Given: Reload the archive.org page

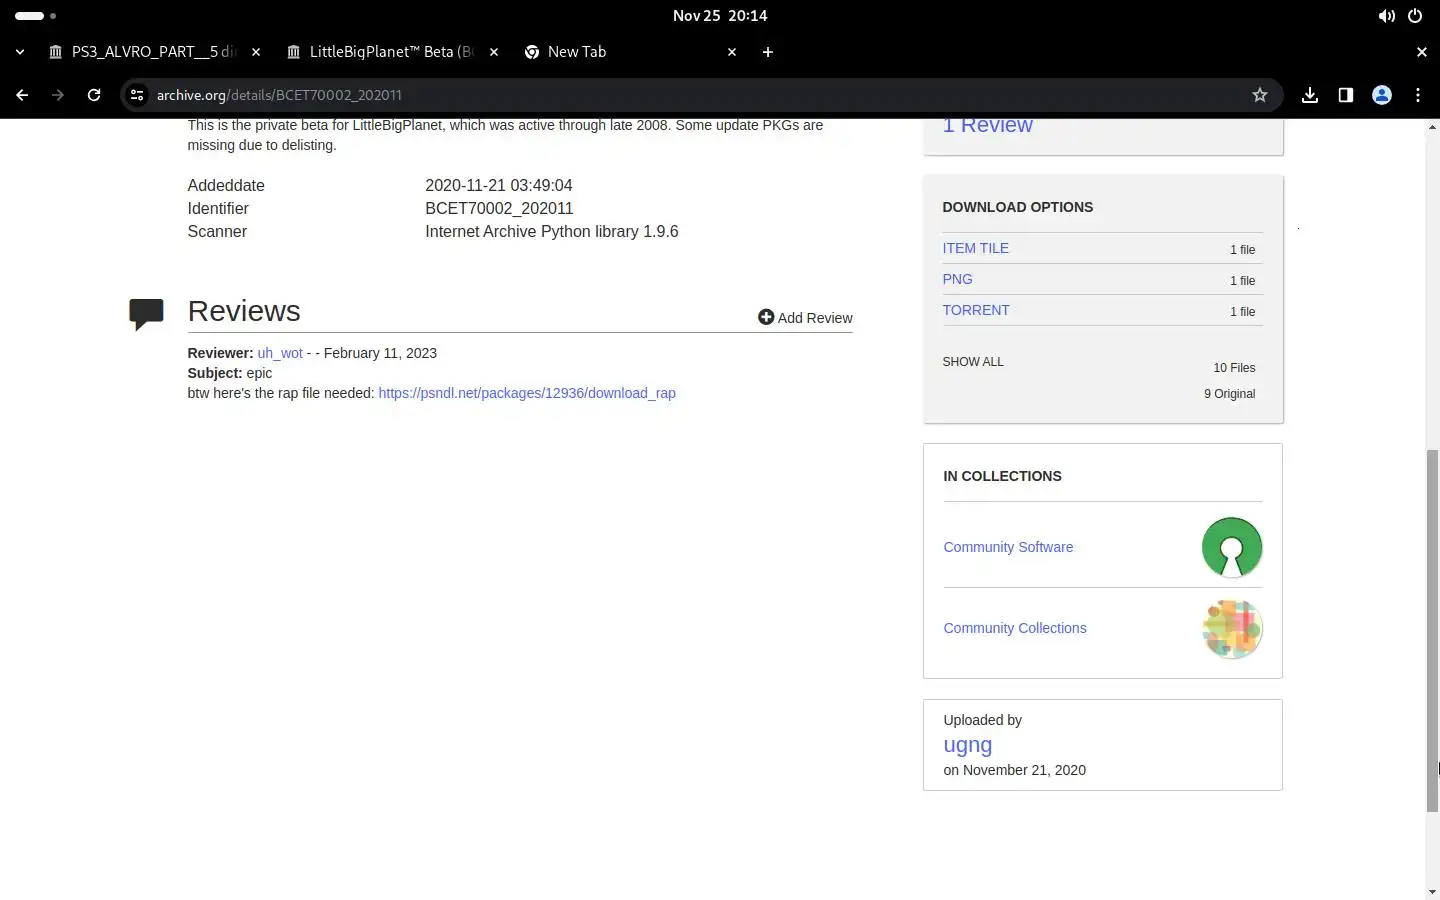Looking at the screenshot, I should click(x=94, y=95).
